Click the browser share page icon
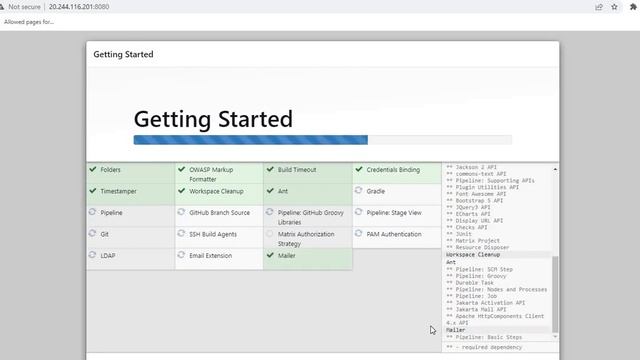This screenshot has width=640, height=360. (x=599, y=7)
